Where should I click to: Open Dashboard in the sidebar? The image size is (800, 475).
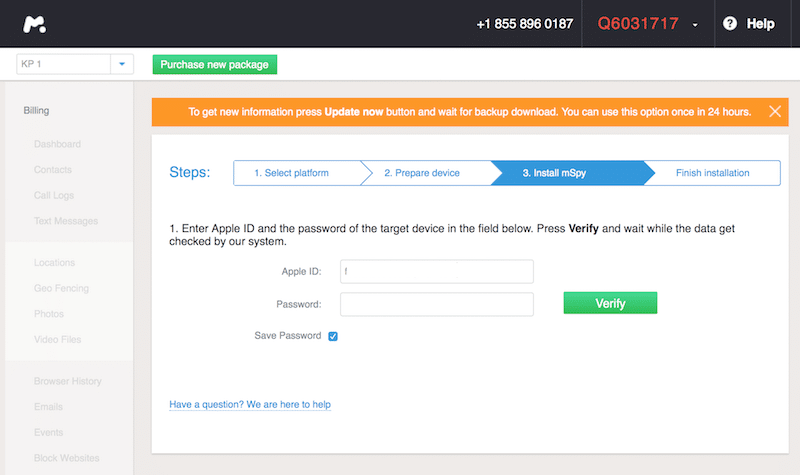(x=57, y=144)
